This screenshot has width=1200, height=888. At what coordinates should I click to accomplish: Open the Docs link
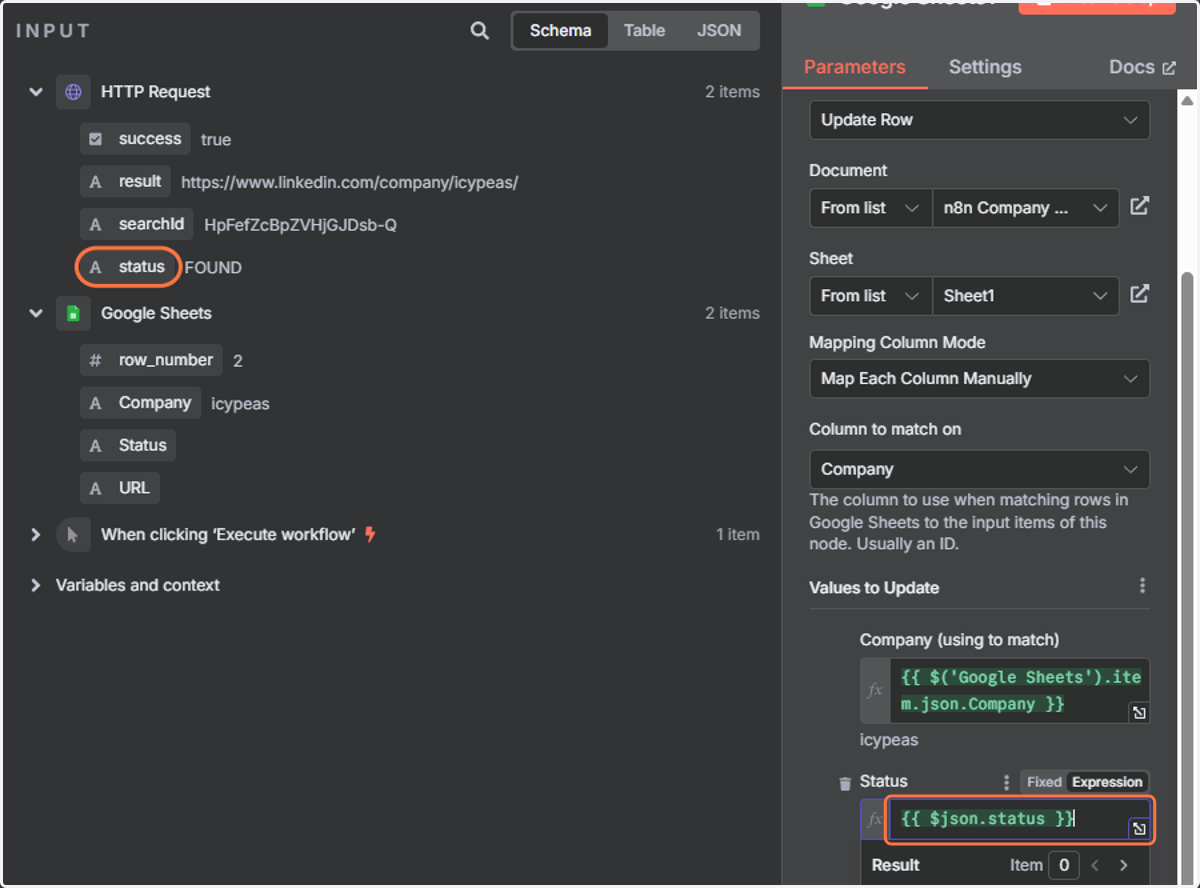click(x=1143, y=67)
